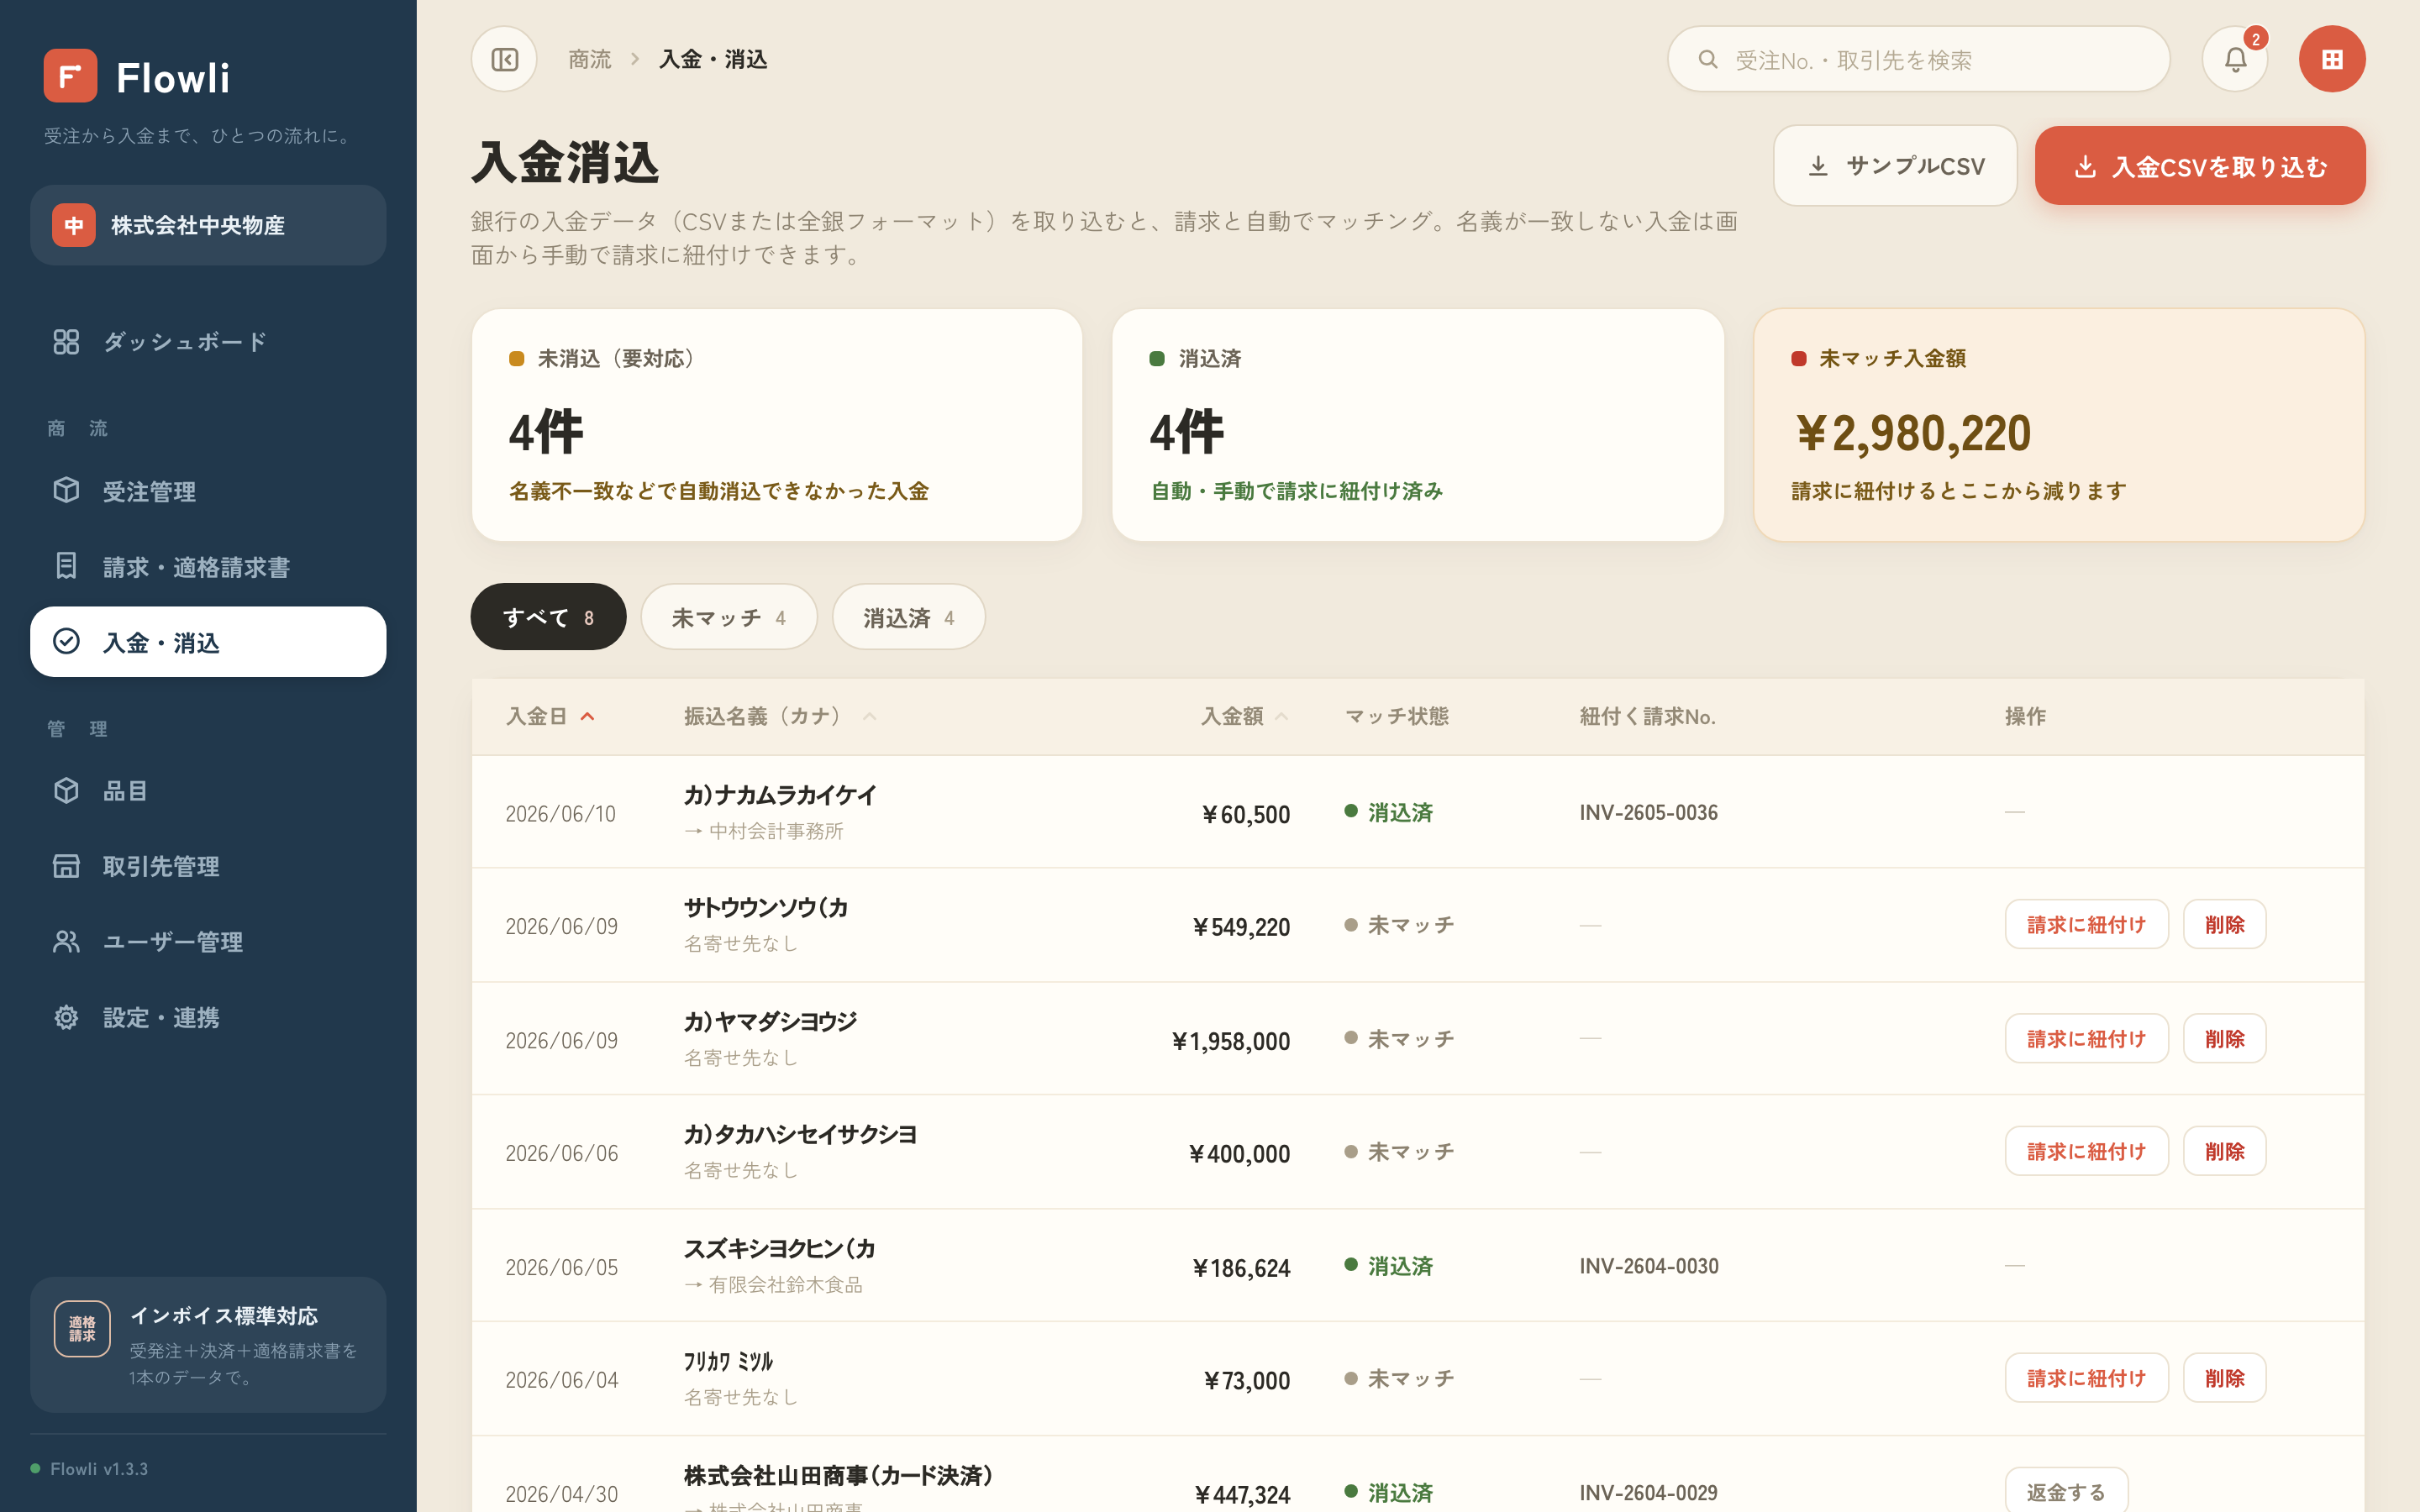The height and width of the screenshot is (1512, 2420).
Task: Sort by 振込名義(カナ) column
Action: pos(780,716)
